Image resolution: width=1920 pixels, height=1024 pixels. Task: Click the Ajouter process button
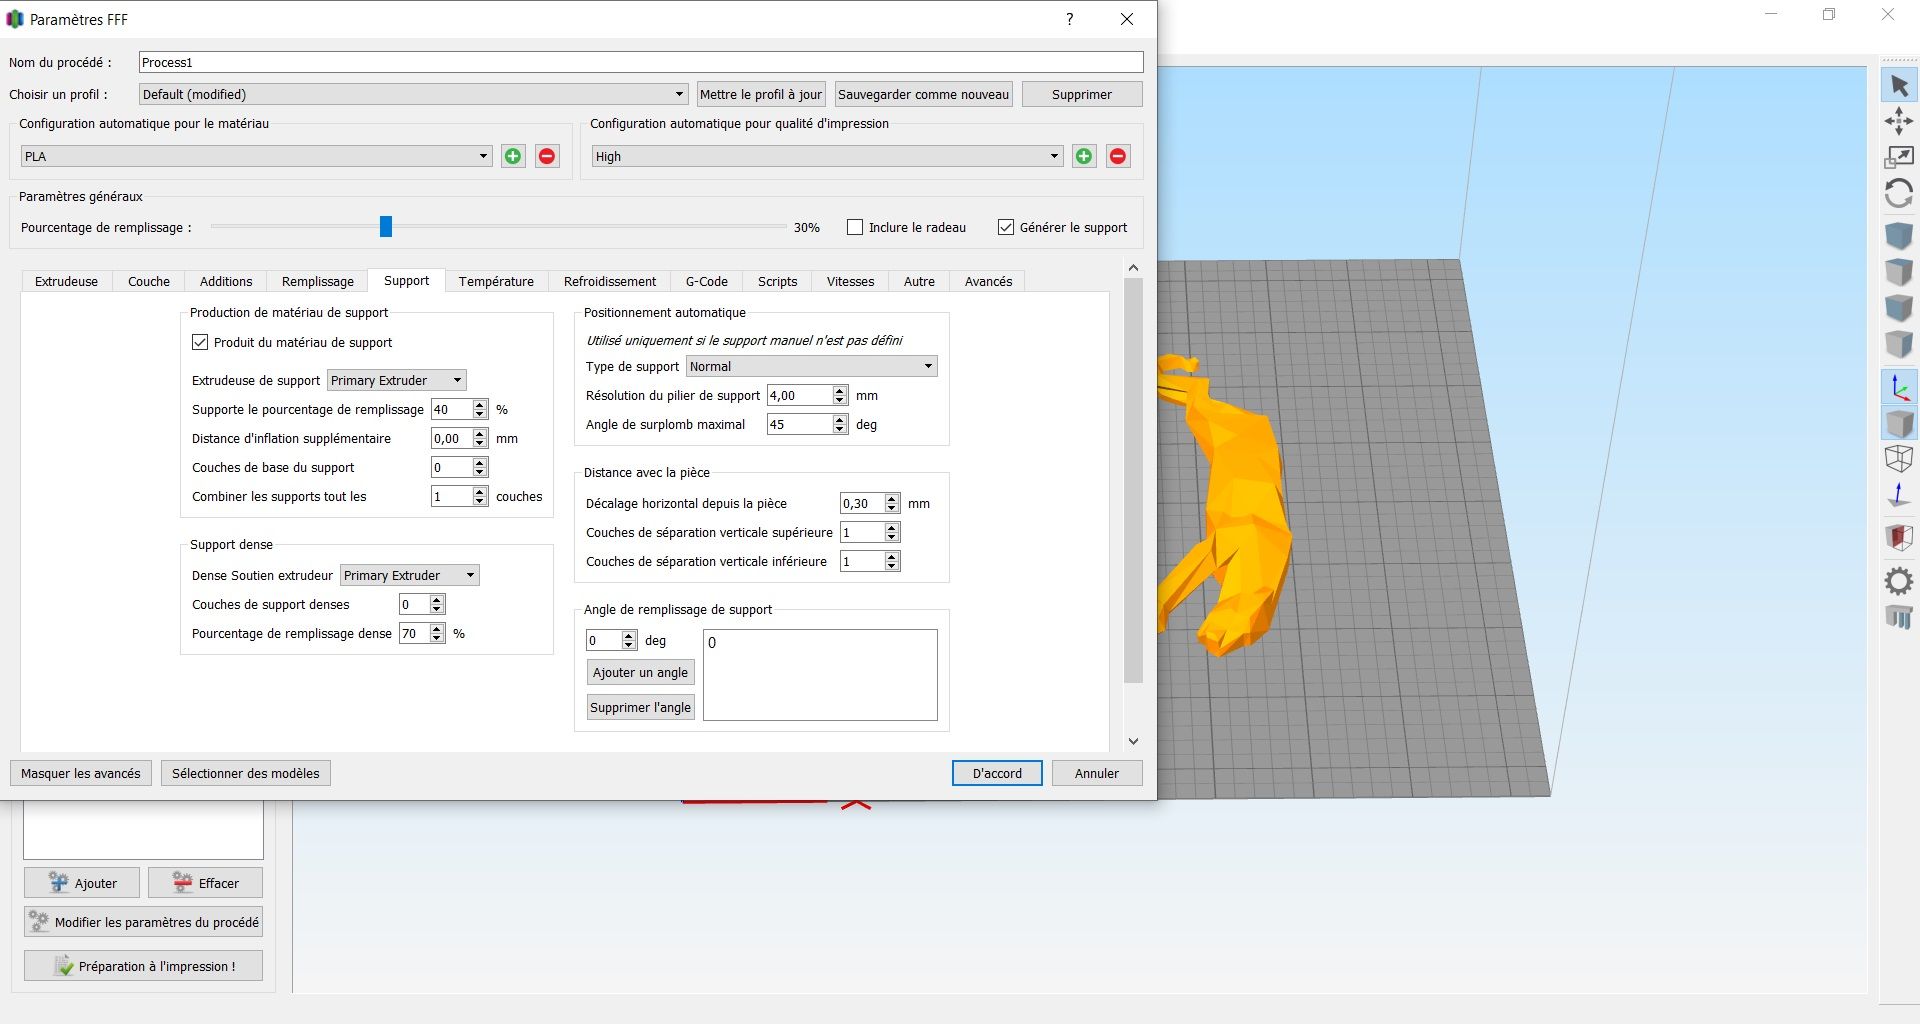point(84,883)
